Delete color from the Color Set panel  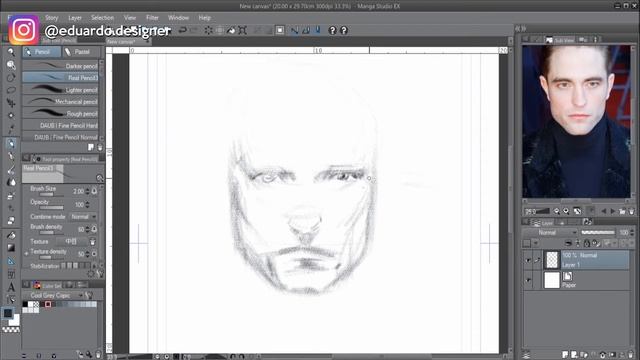click(98, 355)
